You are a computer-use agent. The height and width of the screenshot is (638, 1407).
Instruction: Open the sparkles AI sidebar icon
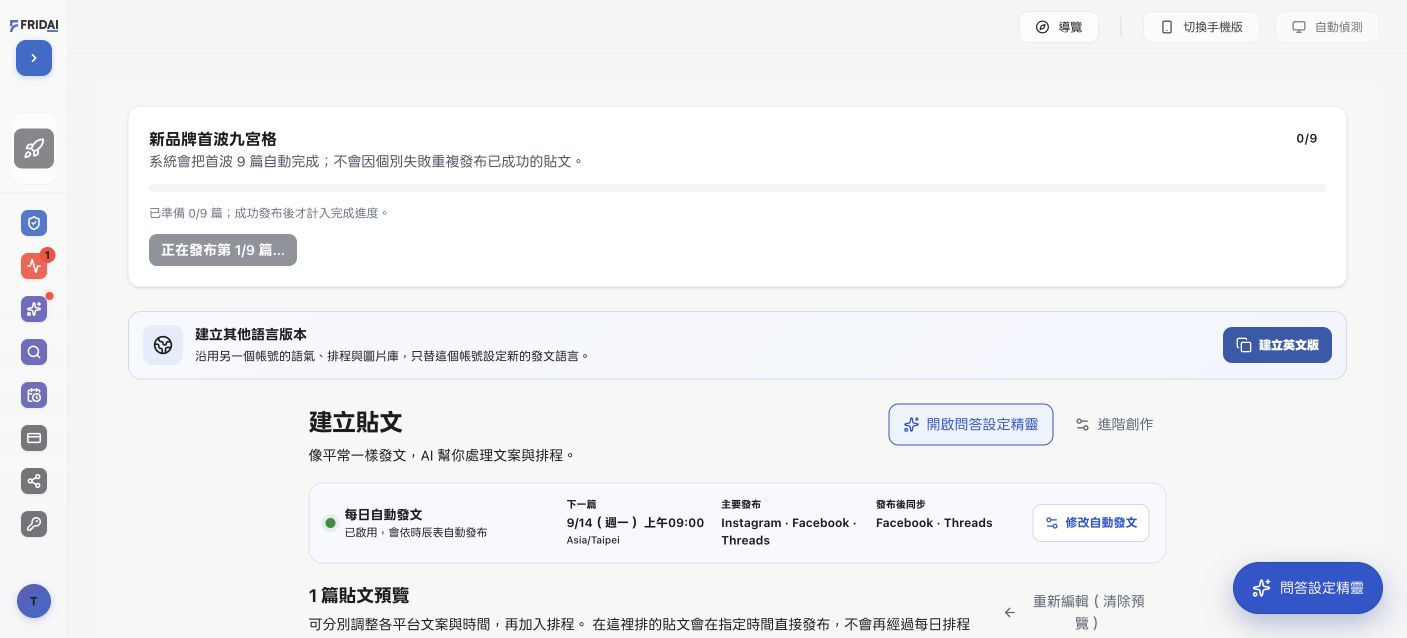(x=34, y=309)
